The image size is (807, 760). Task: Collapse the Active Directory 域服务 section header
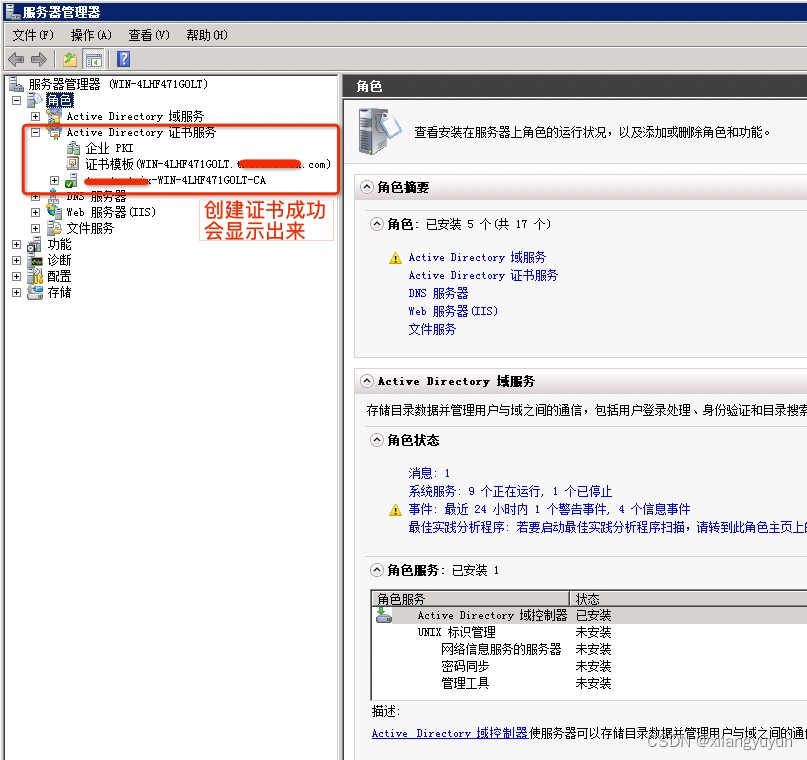click(366, 381)
